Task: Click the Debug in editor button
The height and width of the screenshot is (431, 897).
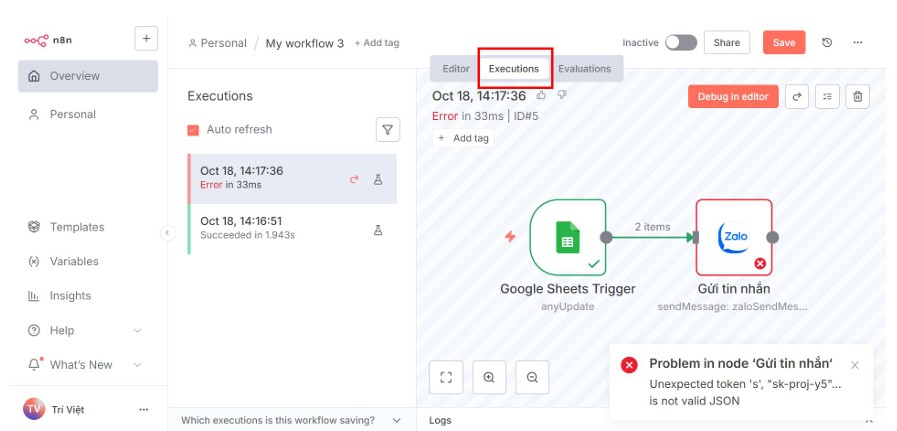Action: tap(733, 97)
